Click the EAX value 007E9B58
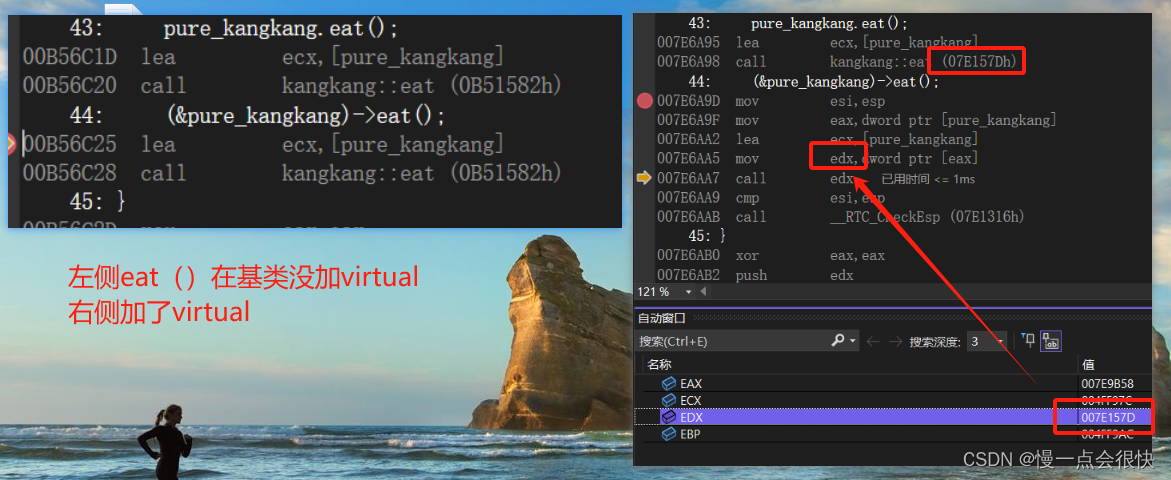 1108,384
